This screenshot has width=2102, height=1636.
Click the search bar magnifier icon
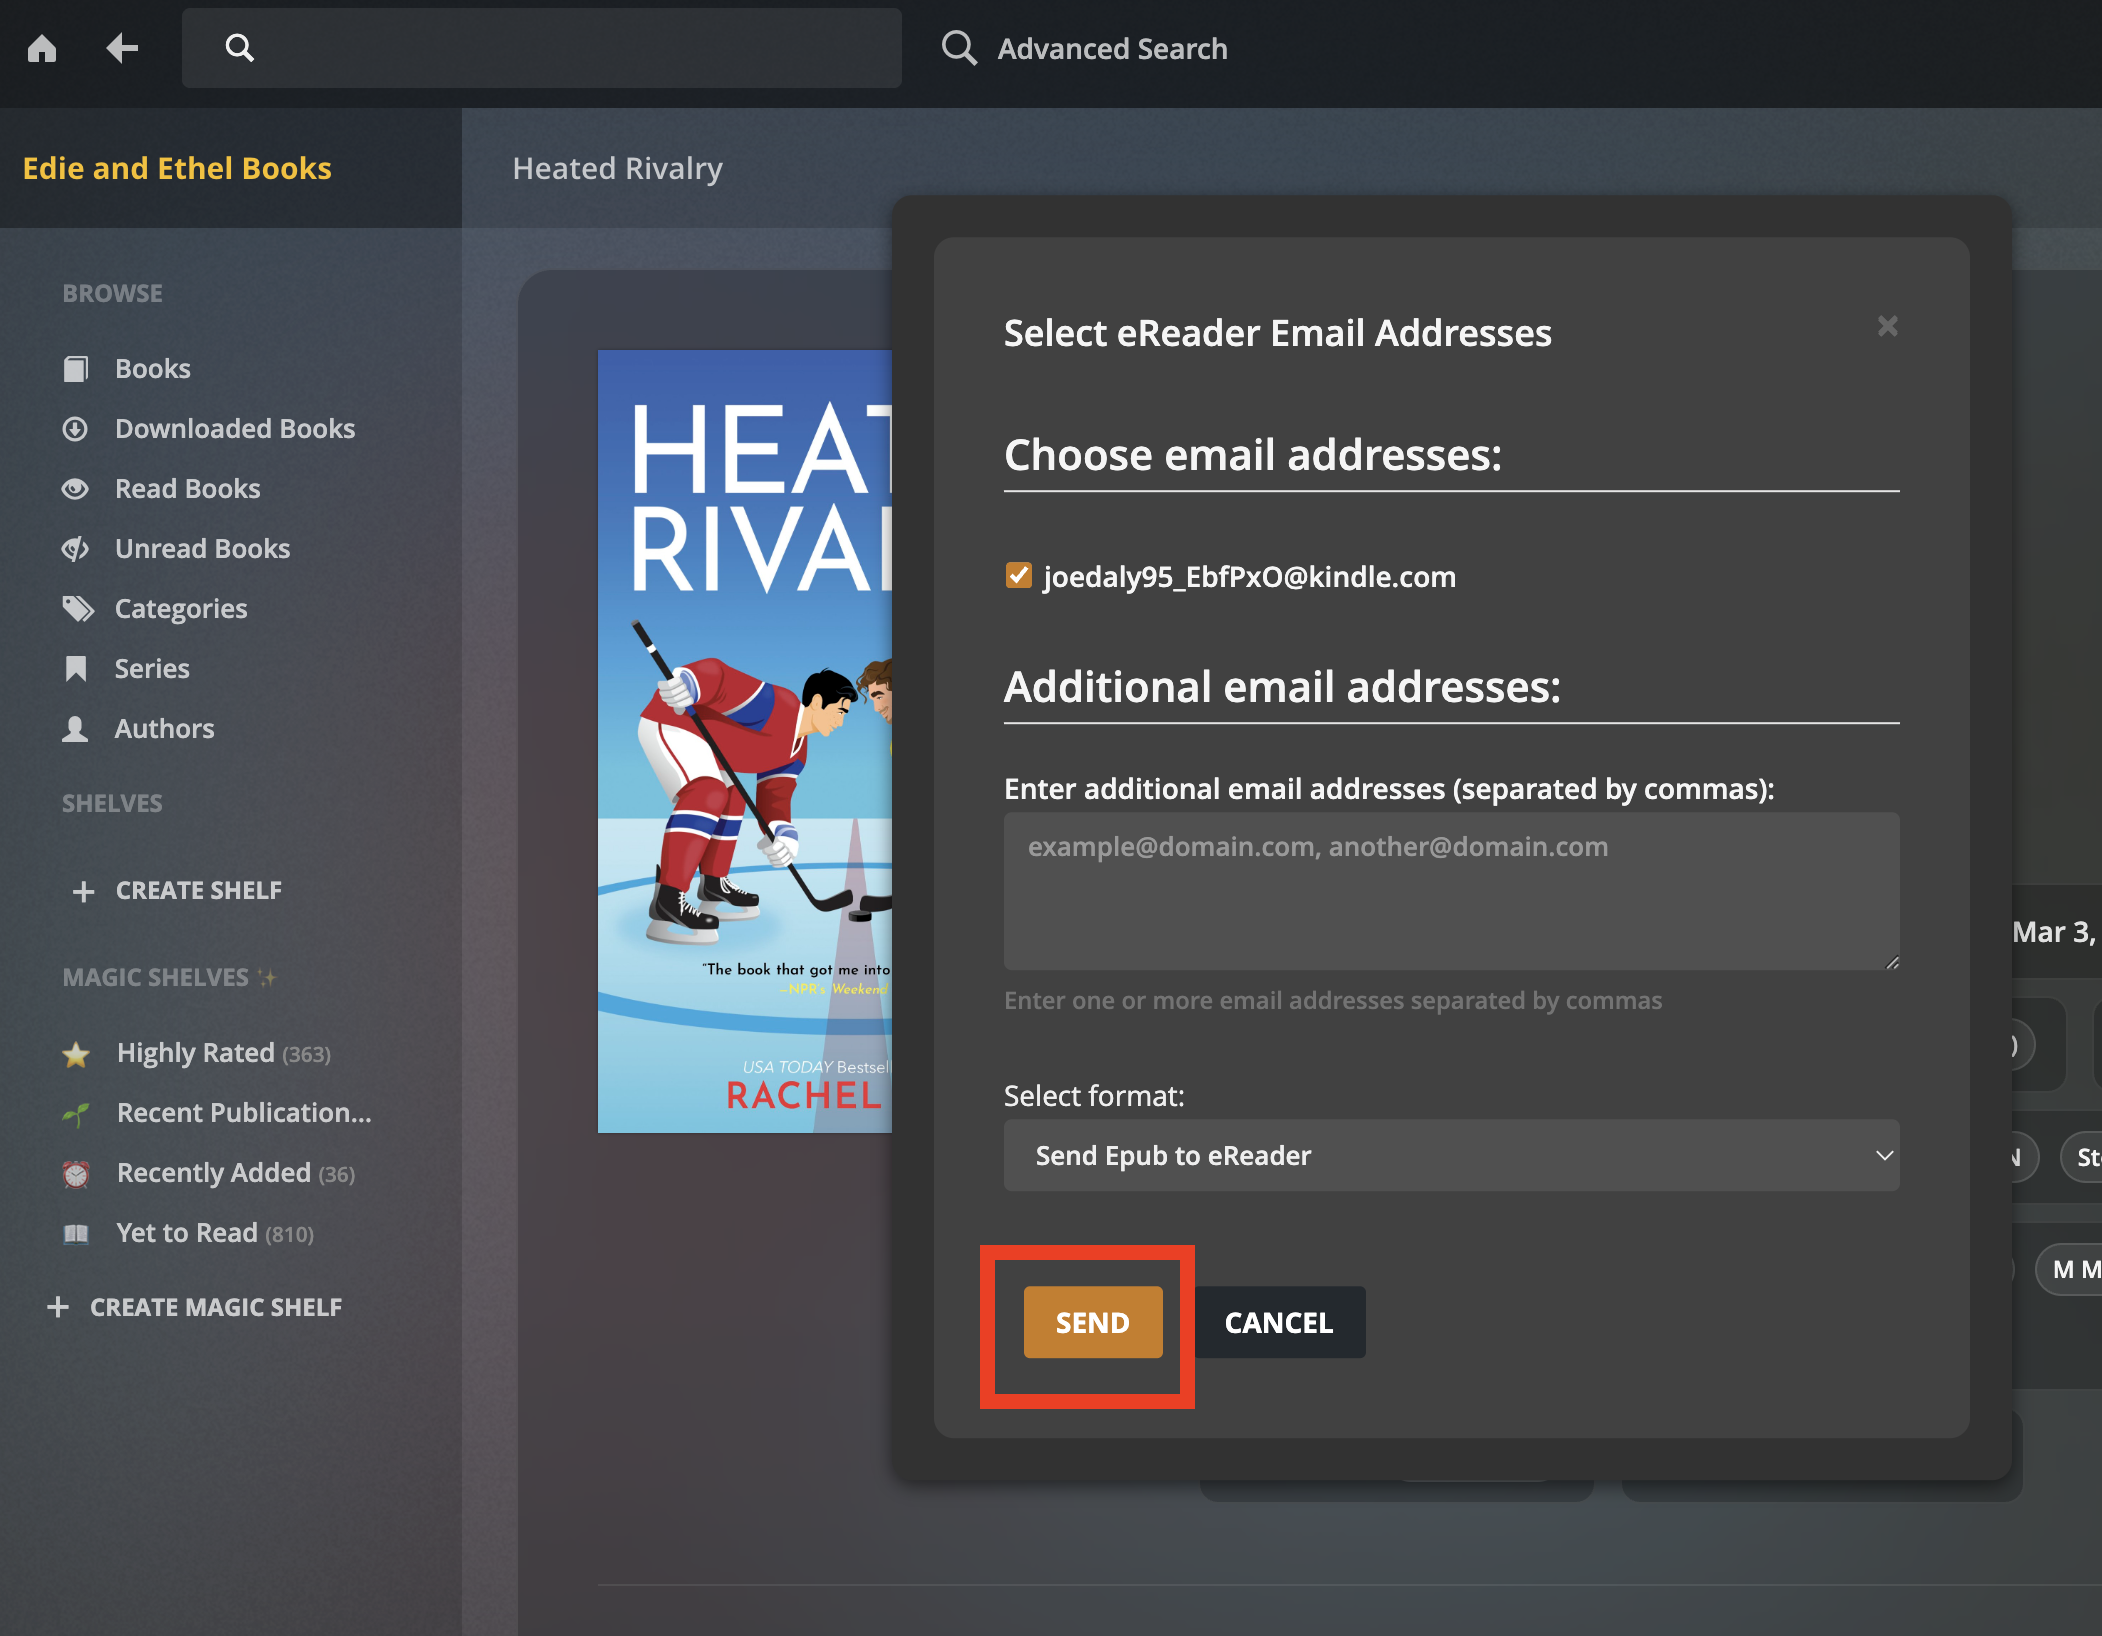[239, 47]
